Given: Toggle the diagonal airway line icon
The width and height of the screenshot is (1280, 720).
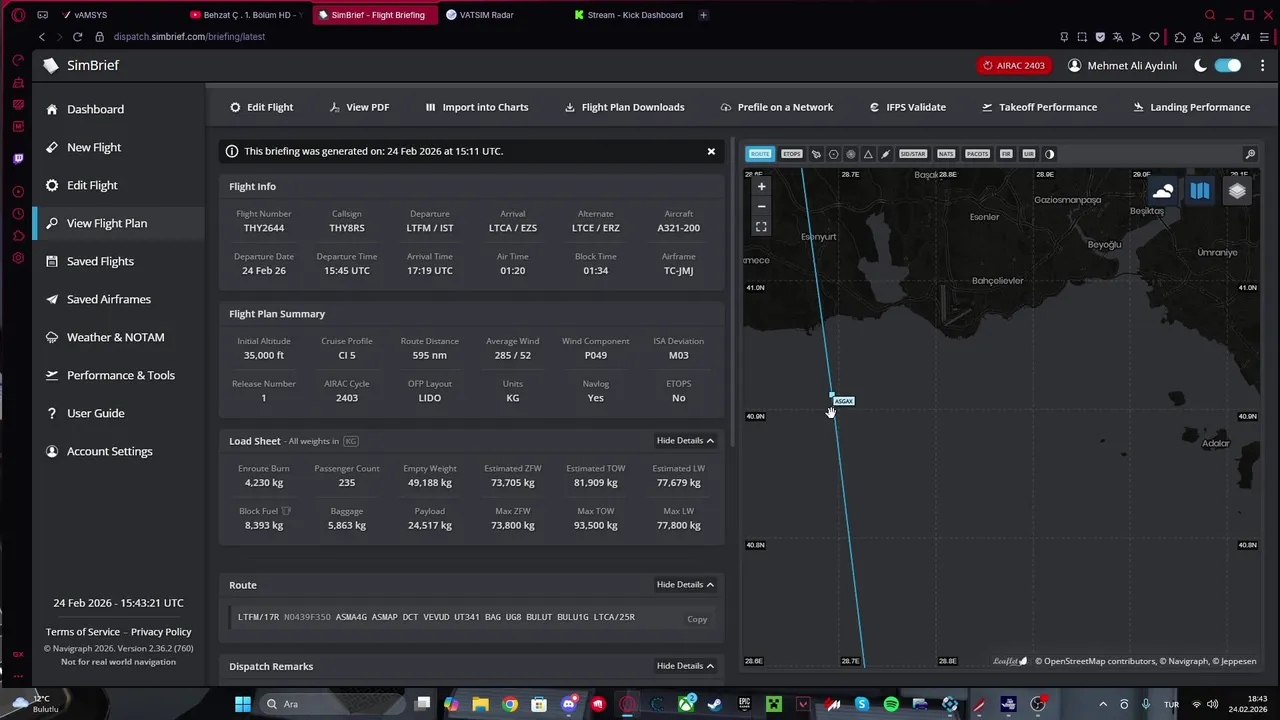Looking at the screenshot, I should (885, 154).
